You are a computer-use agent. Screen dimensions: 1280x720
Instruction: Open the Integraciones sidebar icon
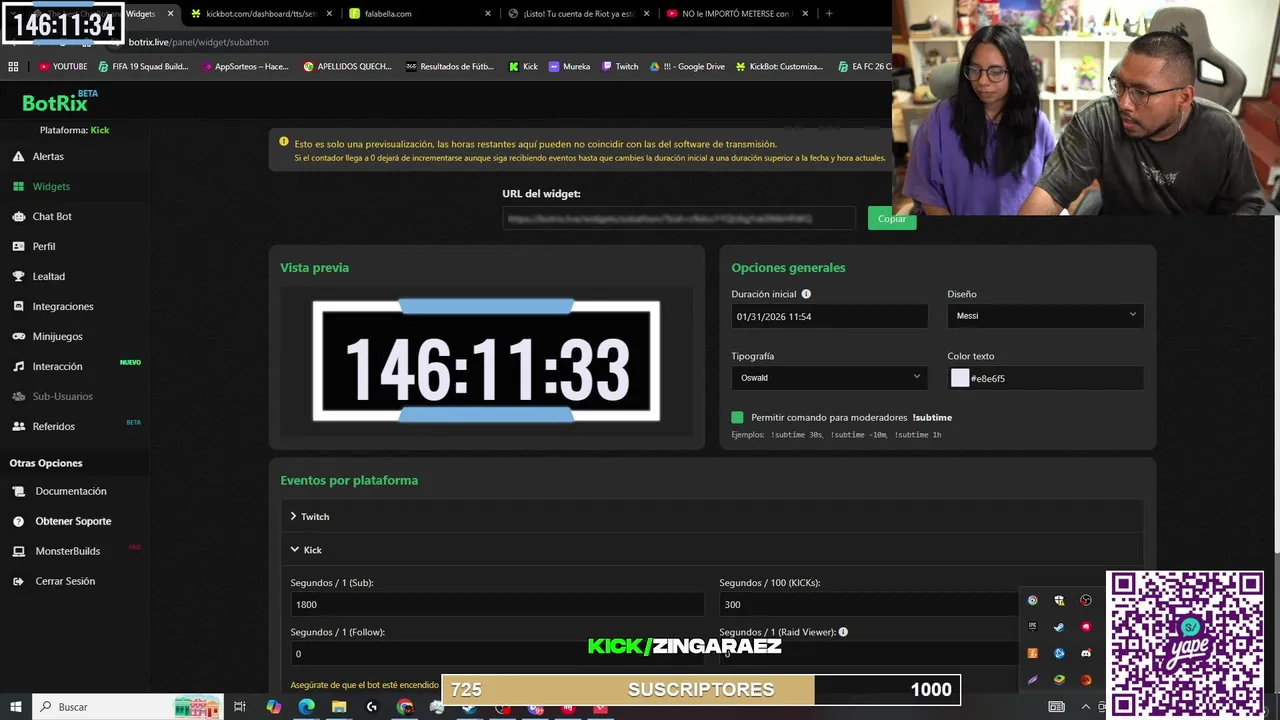point(18,306)
